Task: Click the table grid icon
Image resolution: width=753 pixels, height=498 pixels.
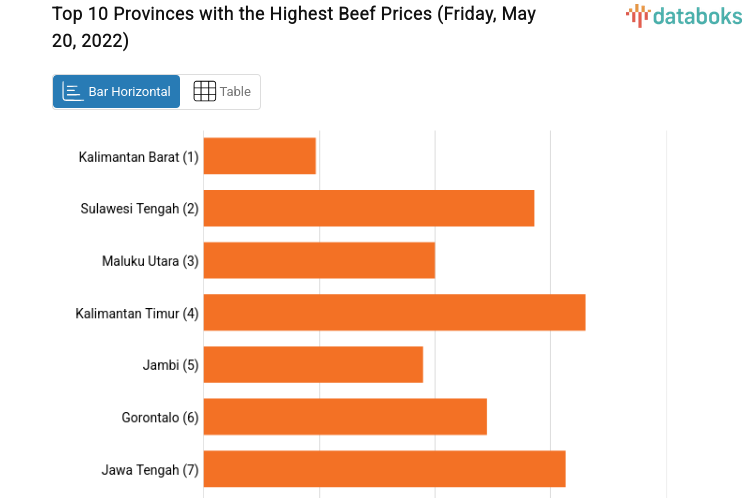Action: [204, 92]
